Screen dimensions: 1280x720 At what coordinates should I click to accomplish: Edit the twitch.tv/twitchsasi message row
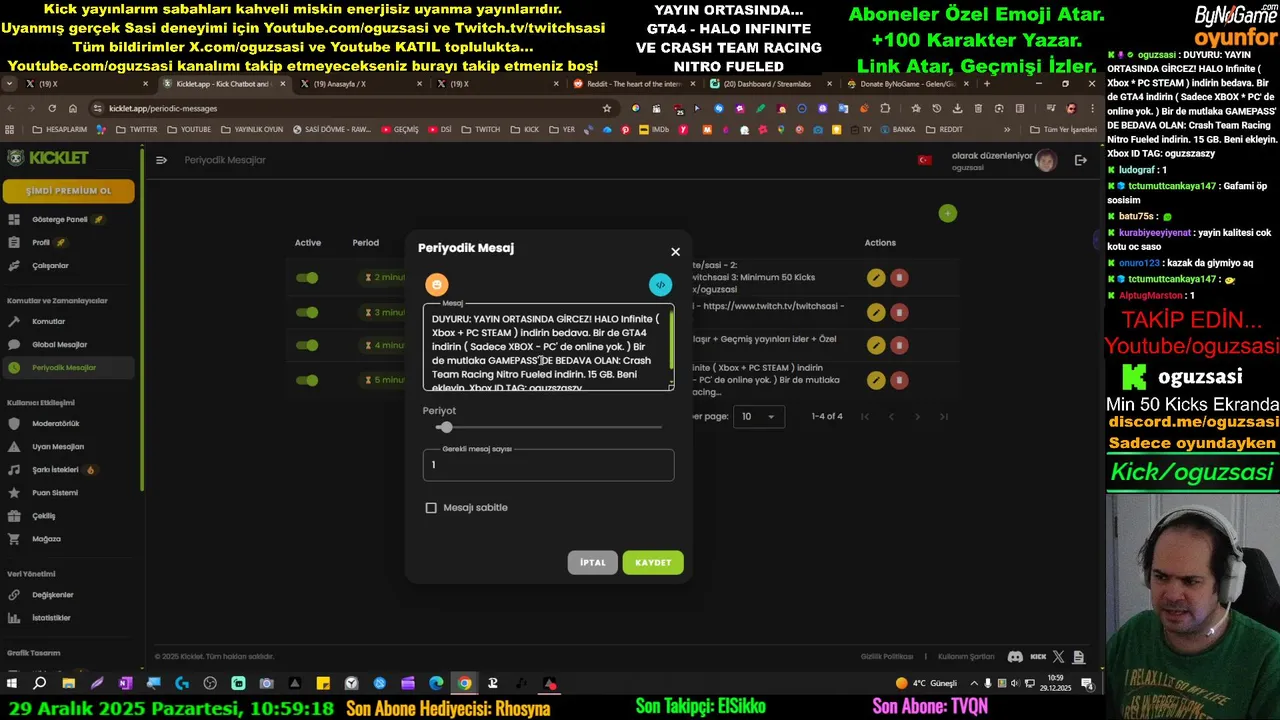[876, 313]
